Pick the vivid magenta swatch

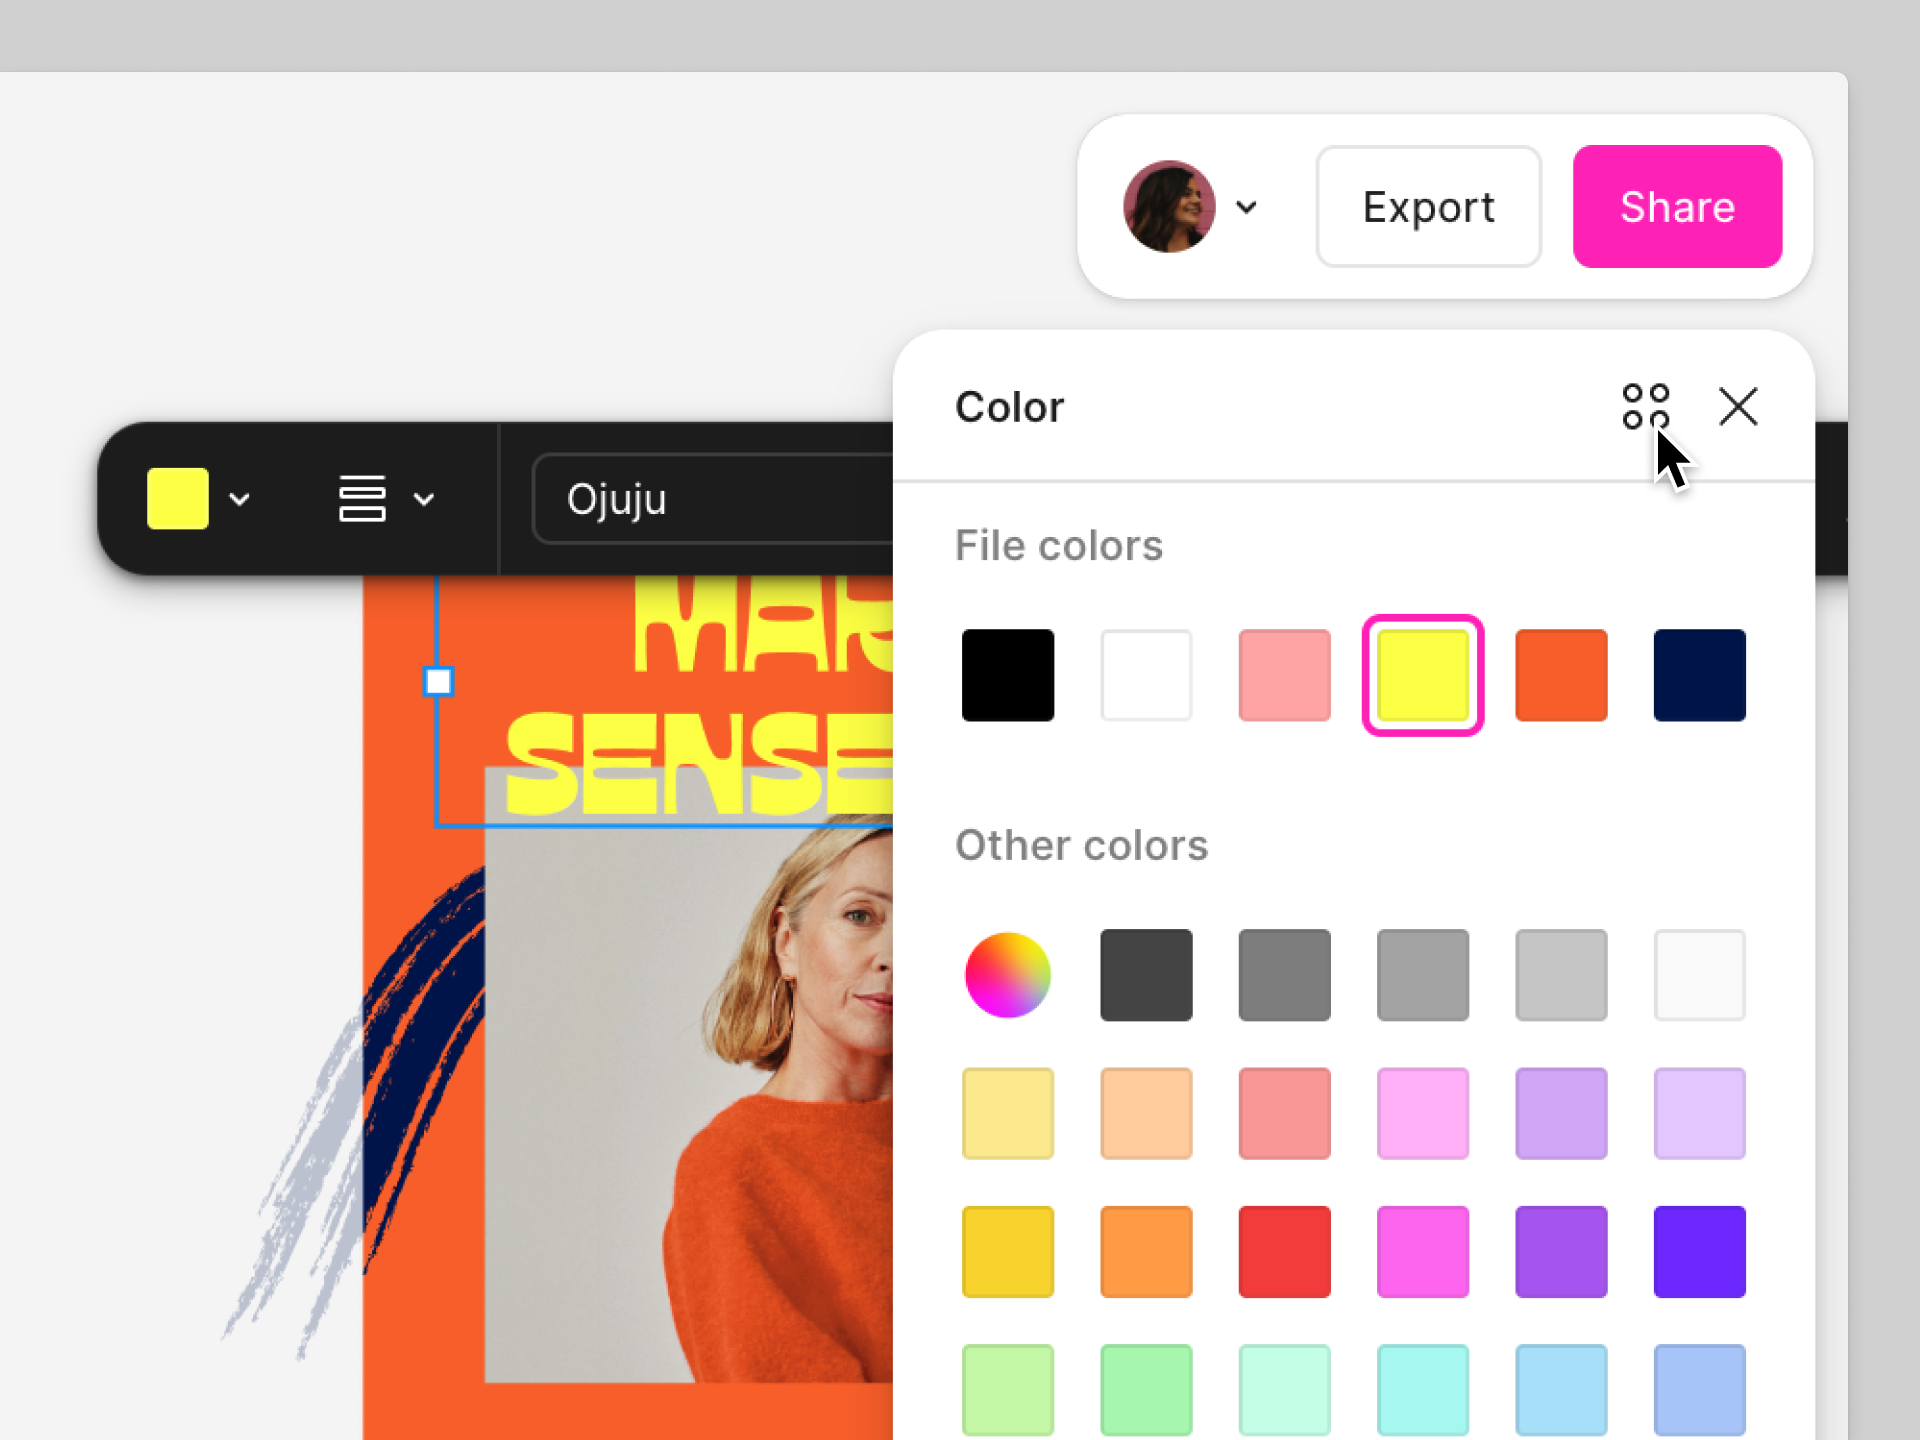(1423, 1252)
